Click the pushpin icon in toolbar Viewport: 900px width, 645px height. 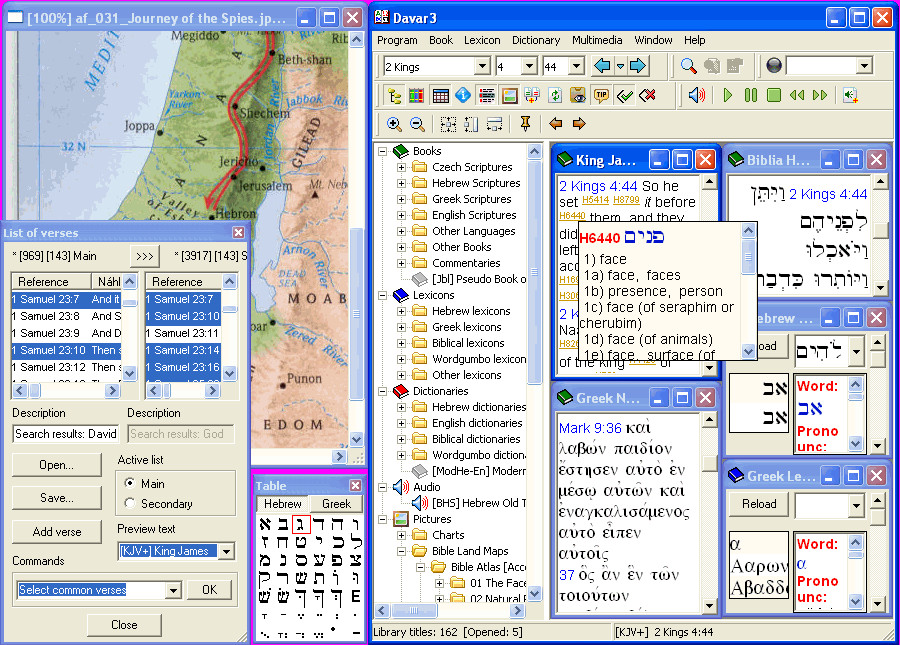(525, 123)
